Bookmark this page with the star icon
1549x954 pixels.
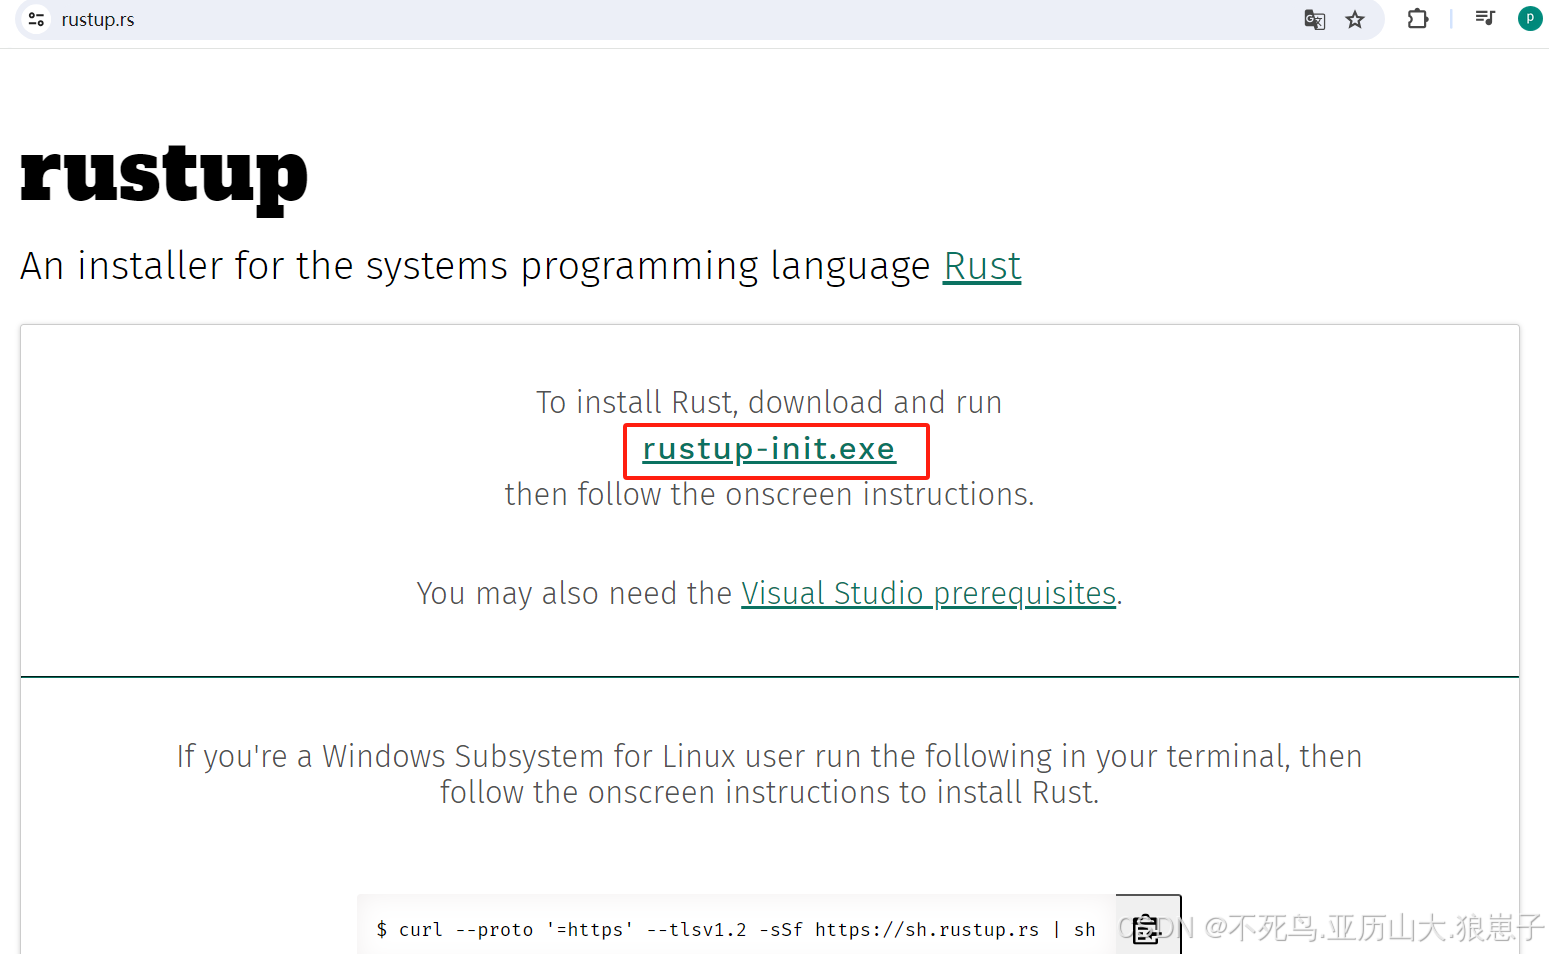coord(1355,19)
